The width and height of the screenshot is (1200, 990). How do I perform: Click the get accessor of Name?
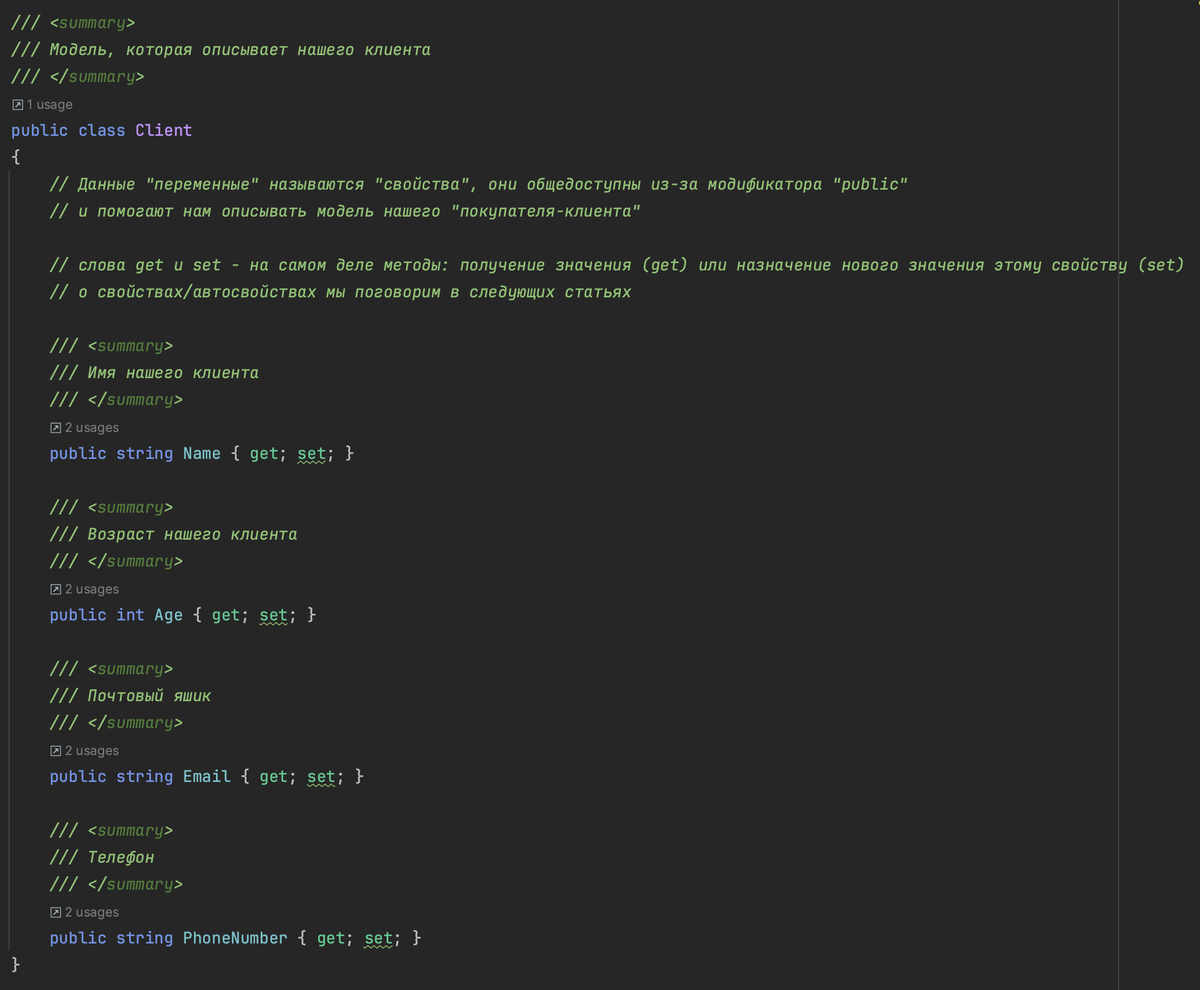coord(264,454)
